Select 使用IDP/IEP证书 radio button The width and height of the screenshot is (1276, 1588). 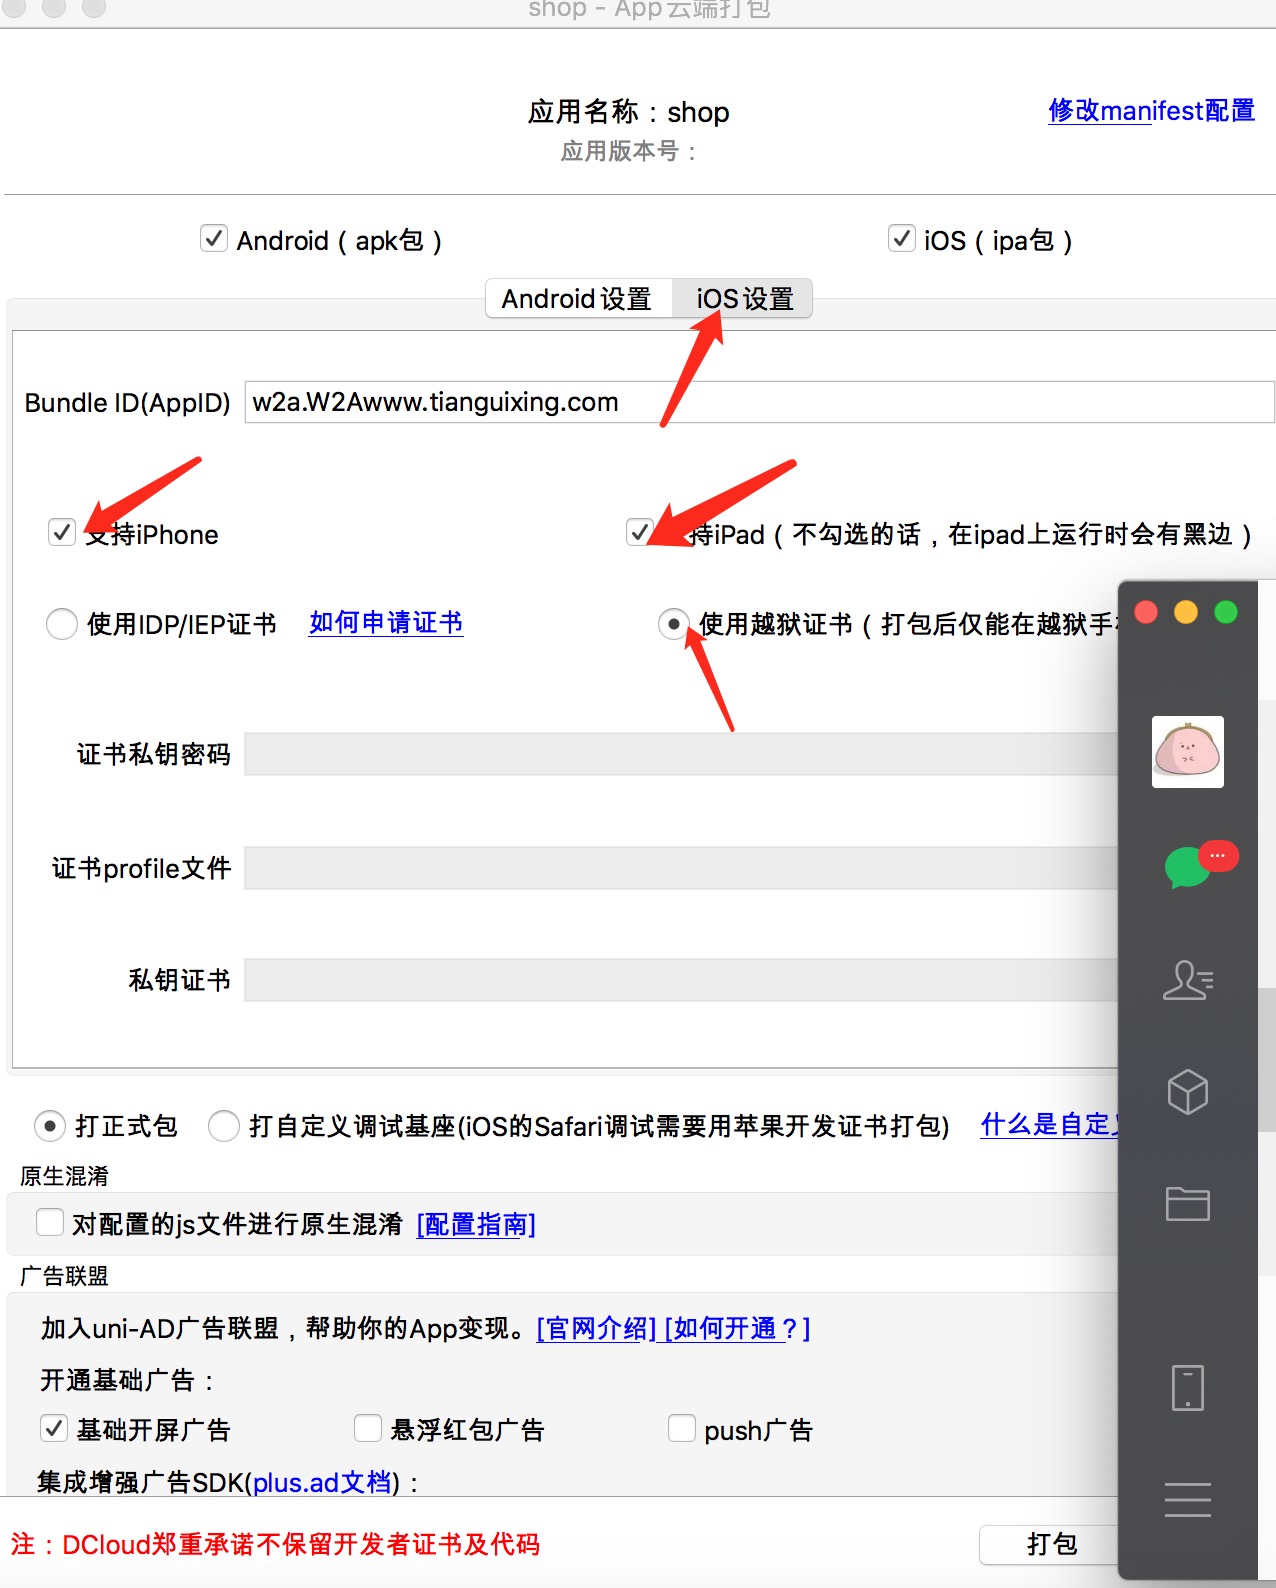tap(62, 624)
